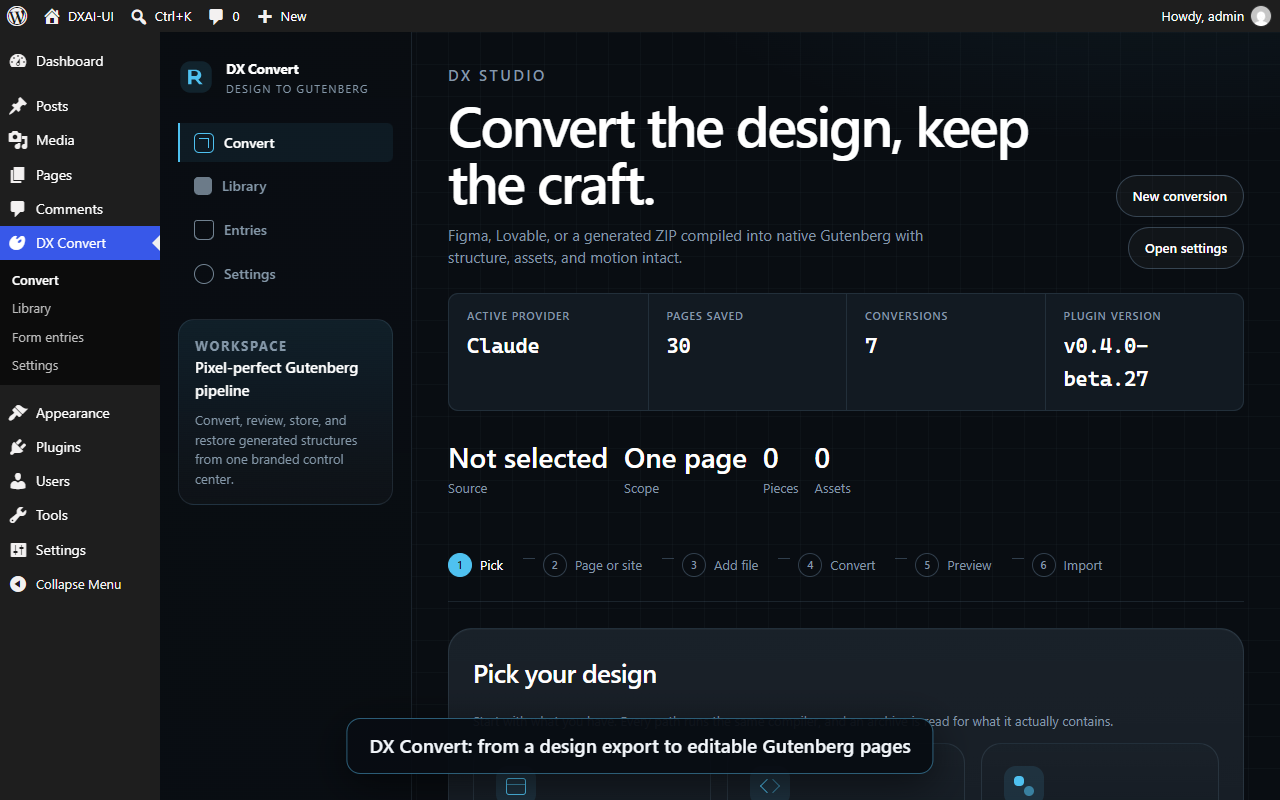This screenshot has width=1280, height=800.
Task: Click the Collapse Menu arrow icon
Action: [18, 584]
